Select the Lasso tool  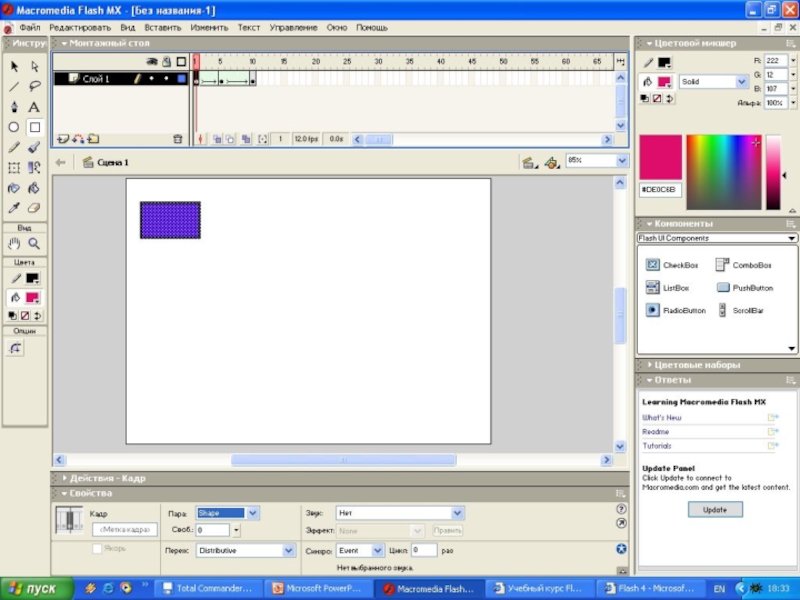pyautogui.click(x=34, y=86)
